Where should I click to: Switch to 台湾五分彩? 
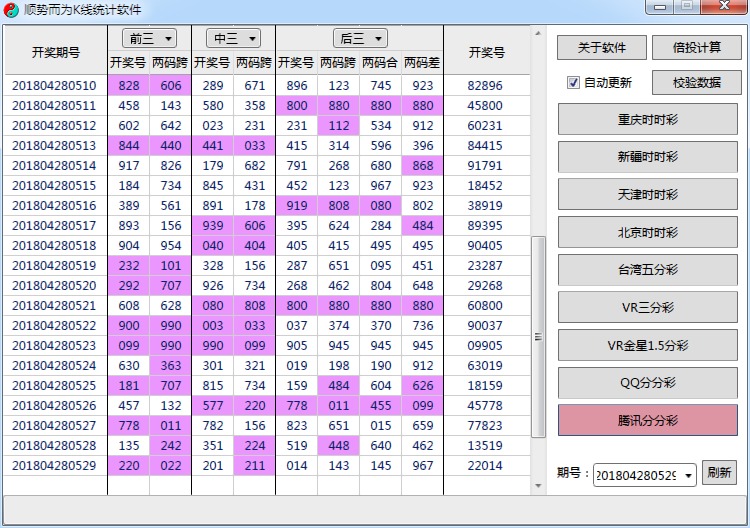[647, 270]
